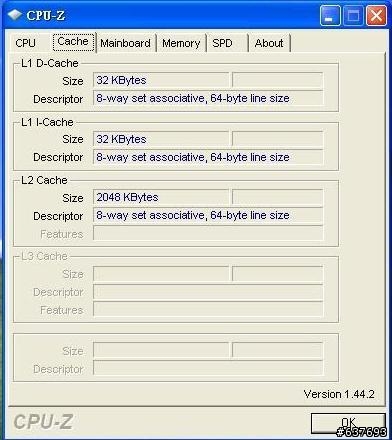The height and width of the screenshot is (440, 392).
Task: Click the L1 I-Cache descriptor field
Action: tap(208, 157)
